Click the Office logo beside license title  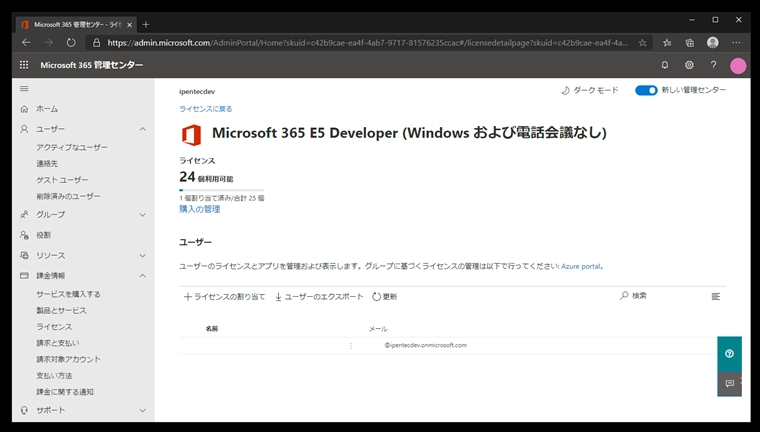click(191, 135)
